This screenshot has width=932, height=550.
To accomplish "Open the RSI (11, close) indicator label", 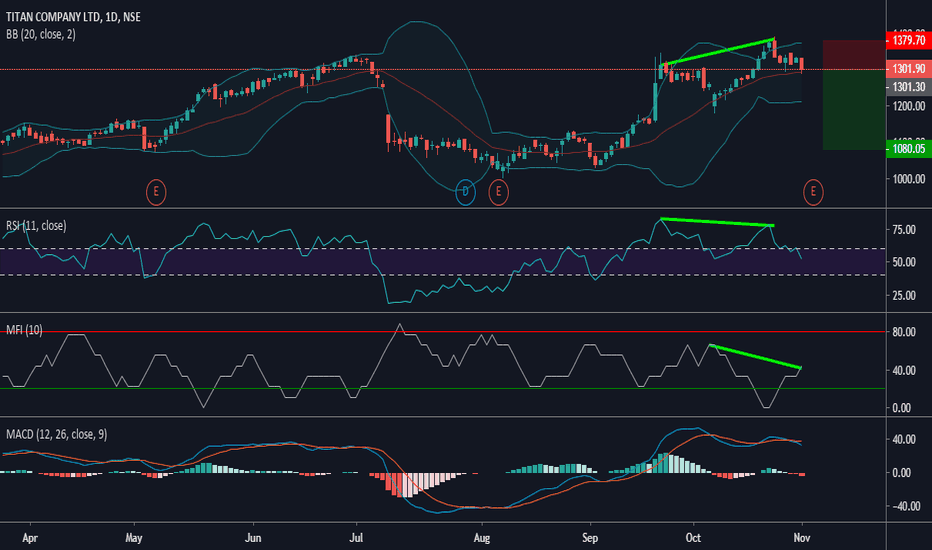I will tap(36, 225).
